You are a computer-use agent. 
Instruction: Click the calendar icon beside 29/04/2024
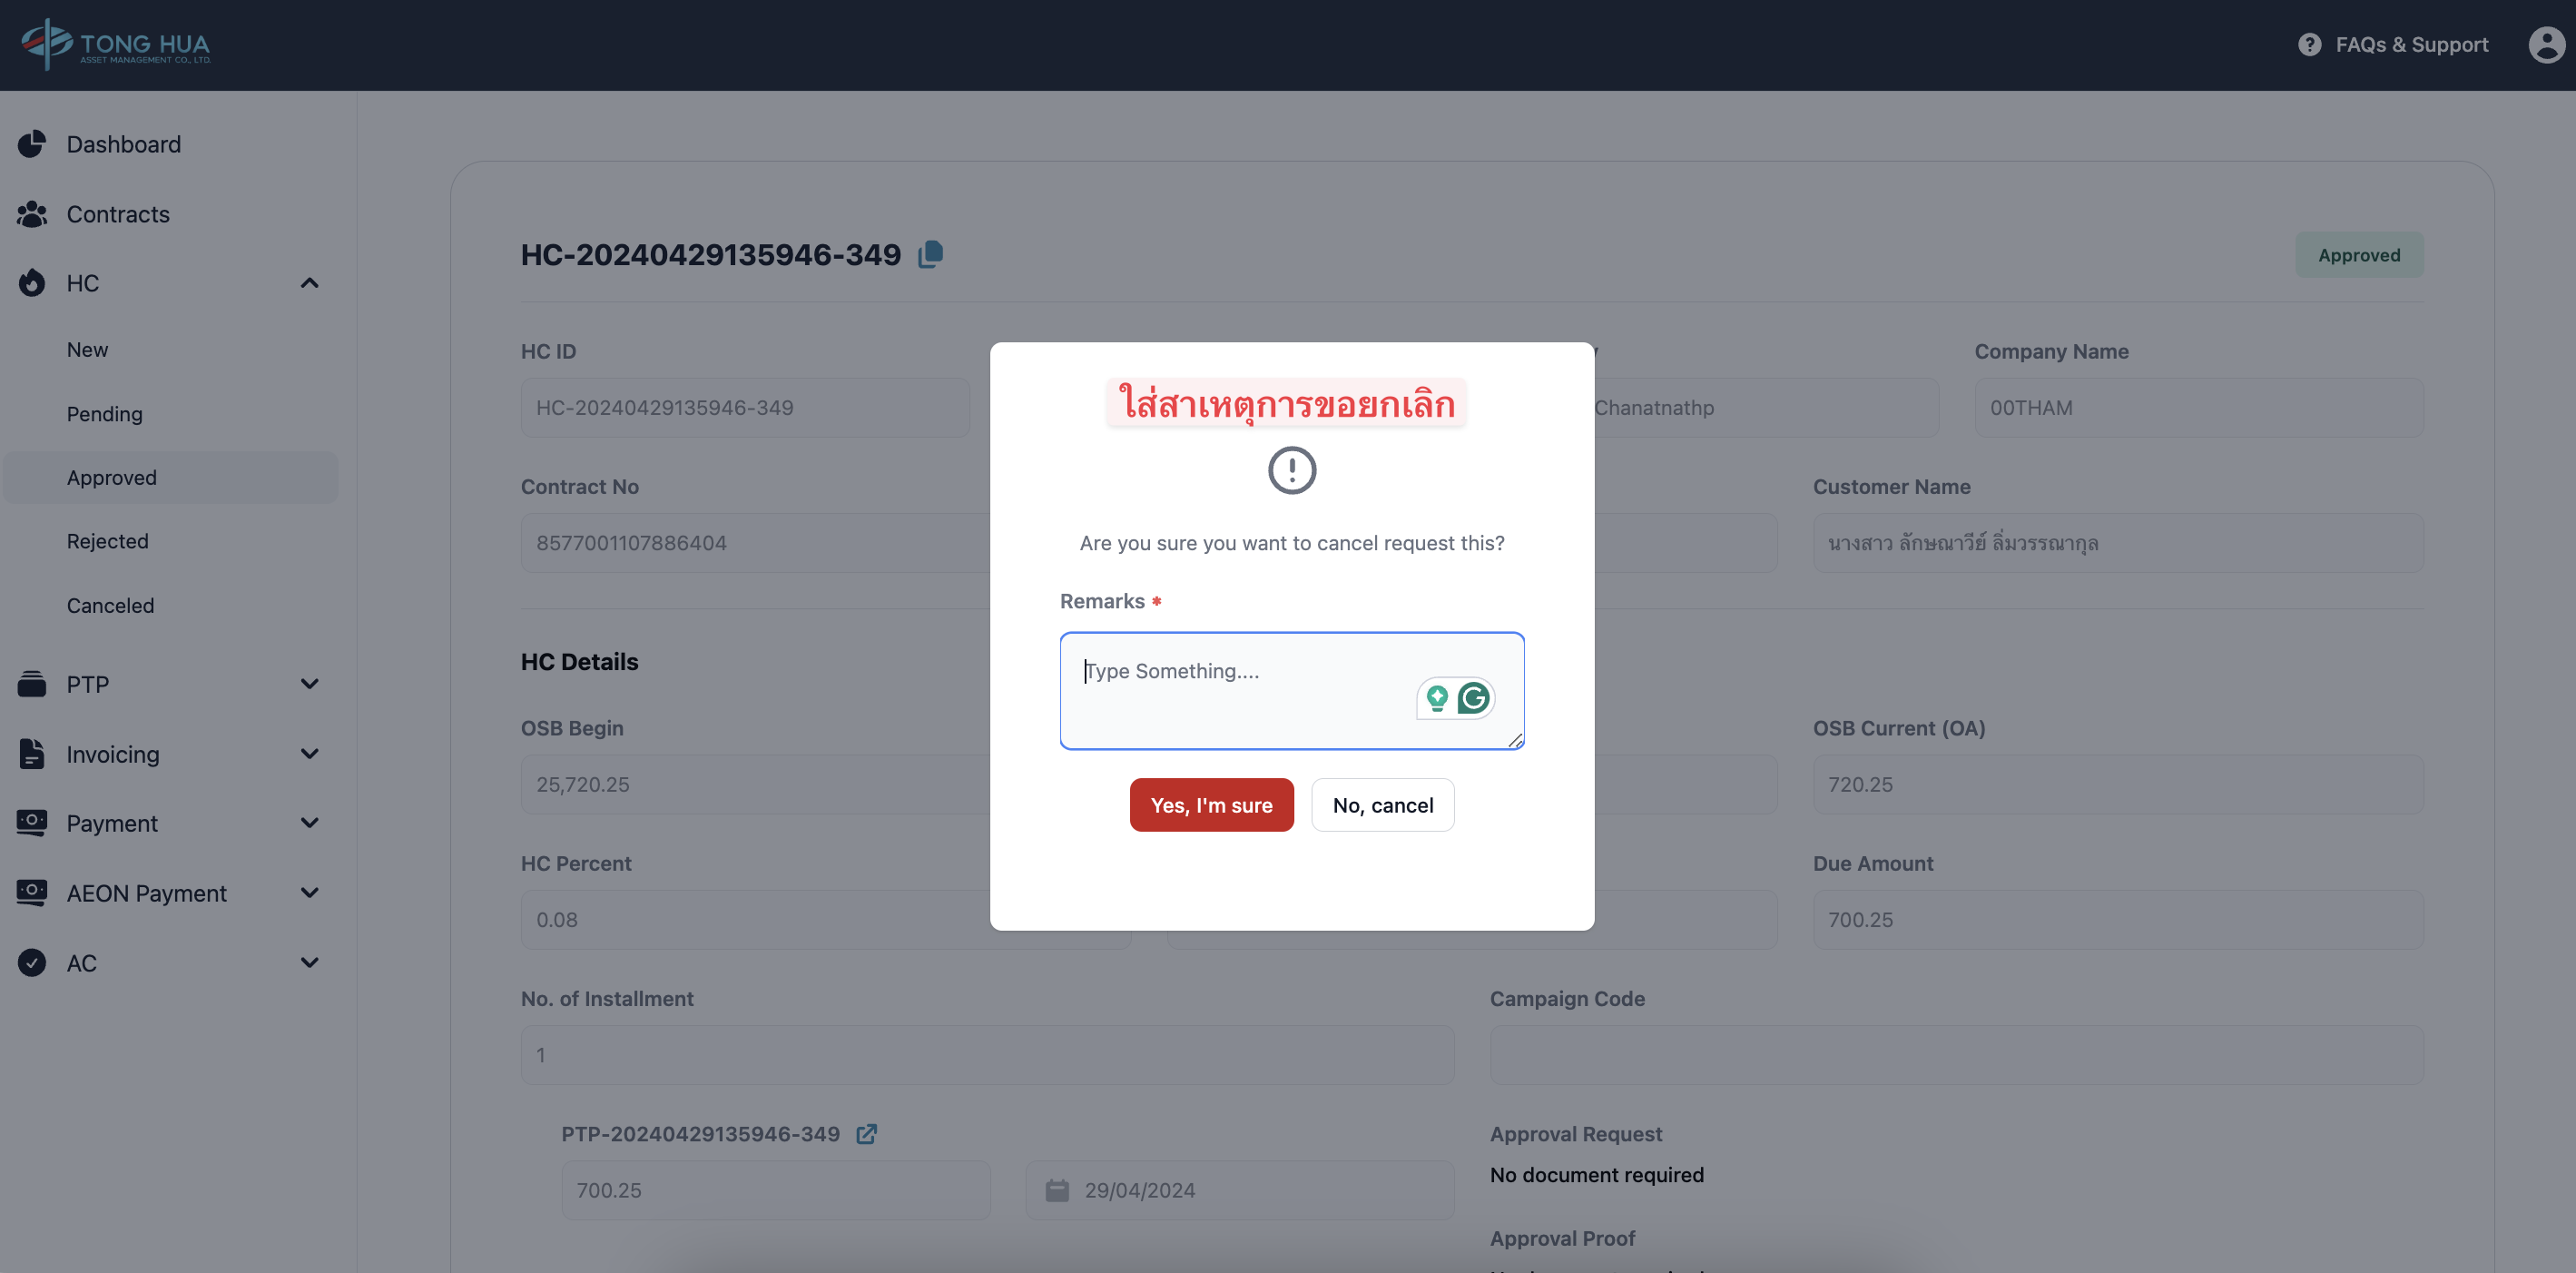(1057, 1190)
